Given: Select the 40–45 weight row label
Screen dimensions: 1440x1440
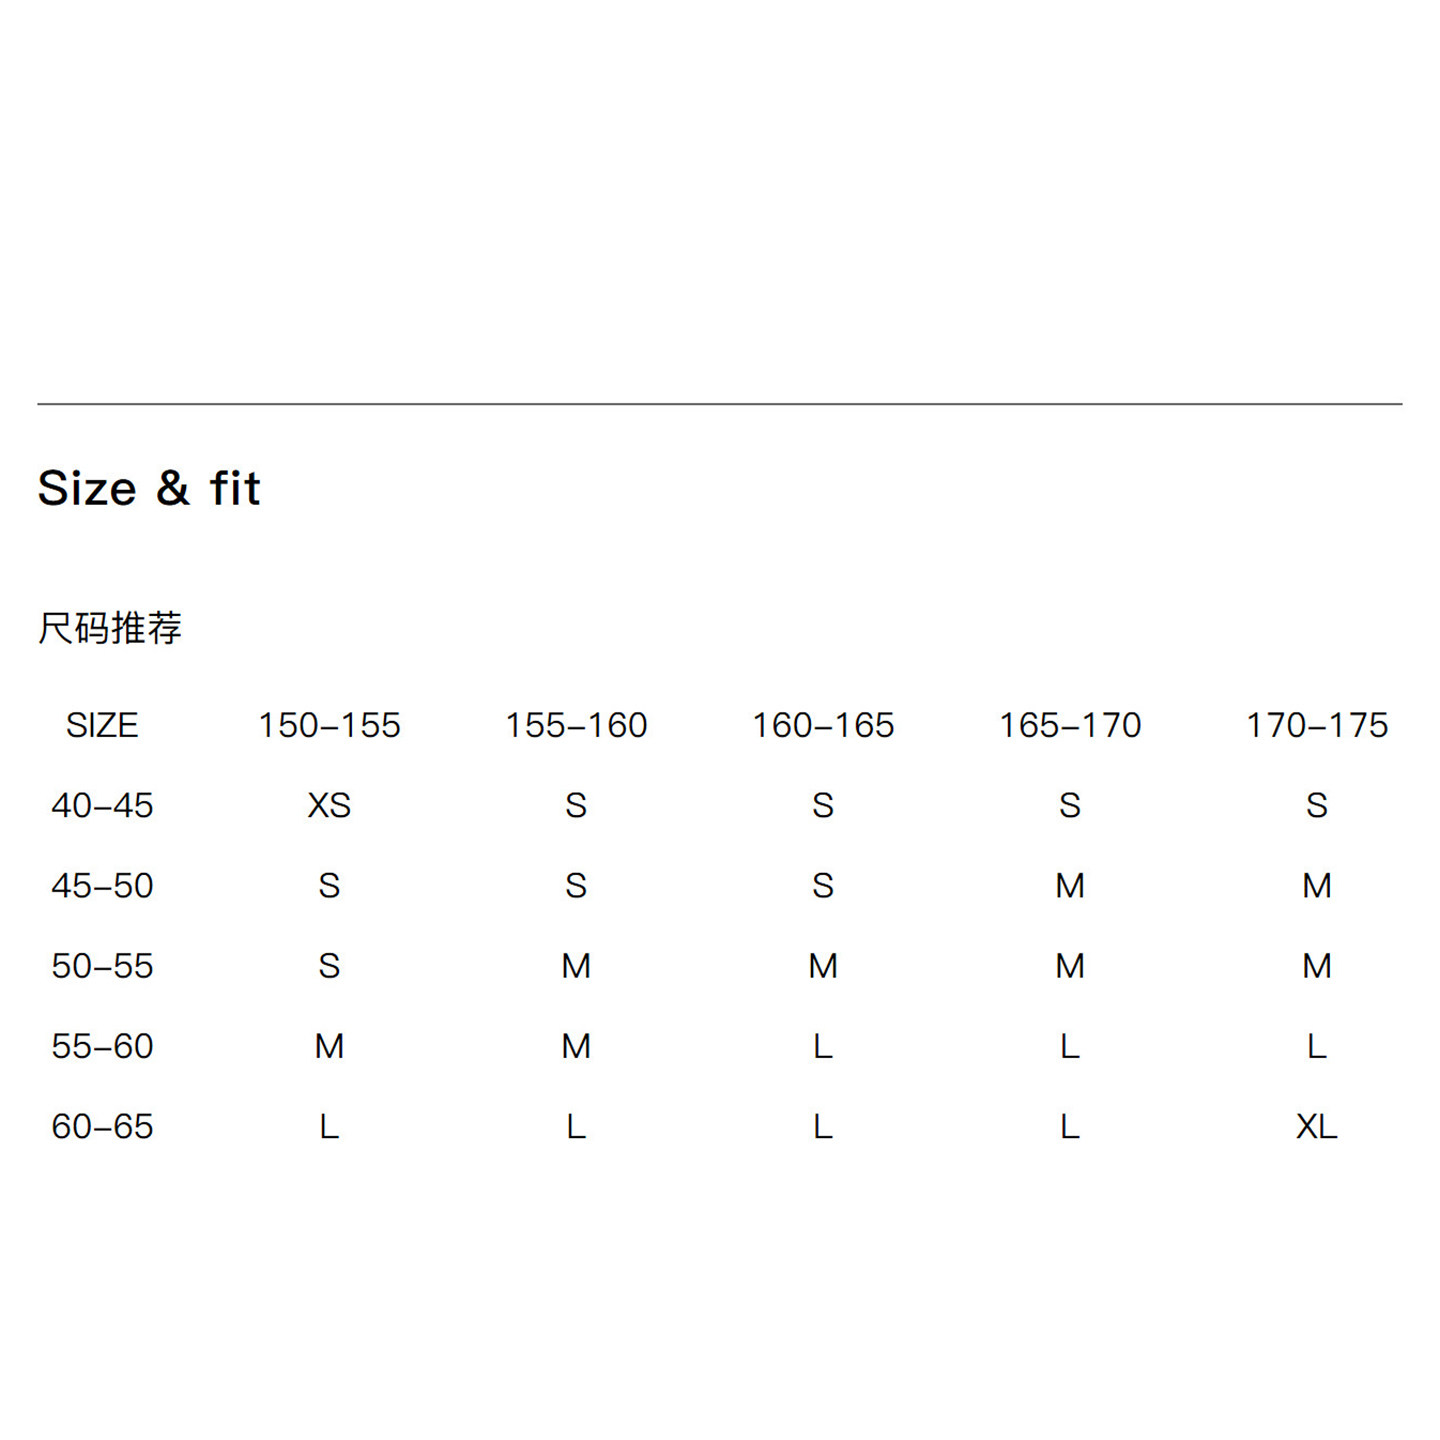Looking at the screenshot, I should click(x=102, y=805).
